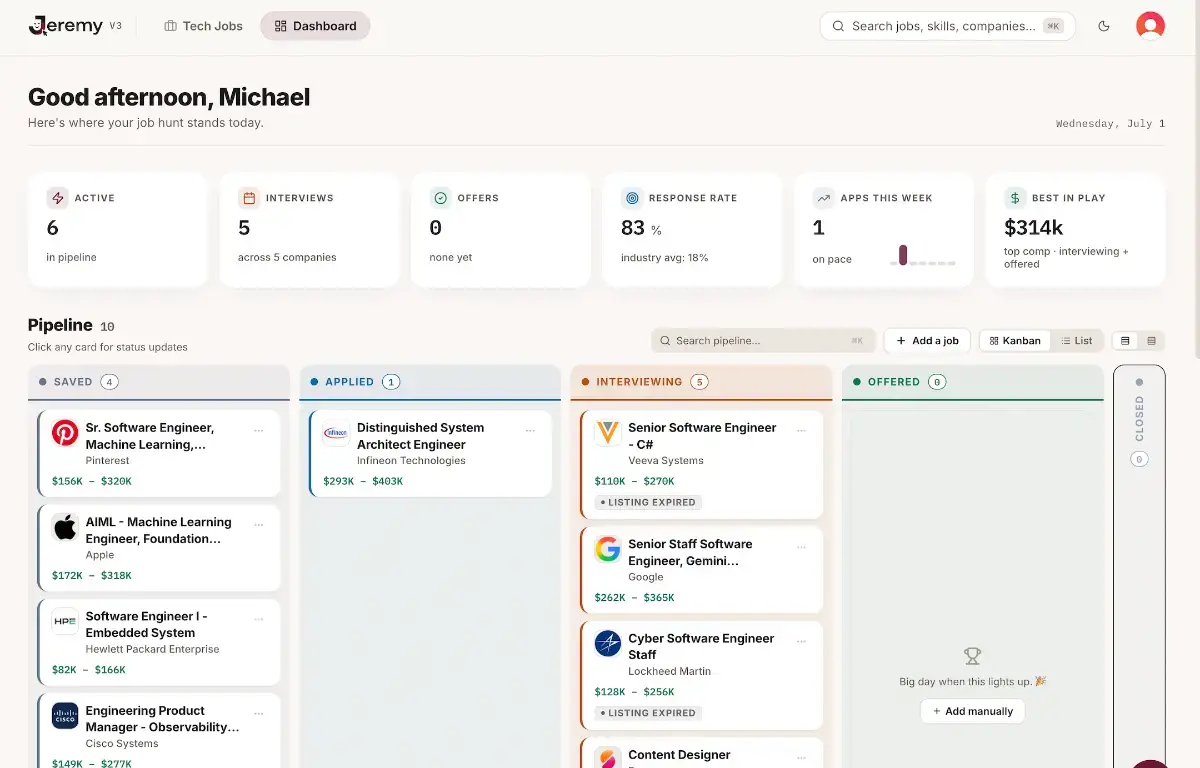Screen dimensions: 1200x768
Task: Click the Offered column header
Action: [973, 382]
